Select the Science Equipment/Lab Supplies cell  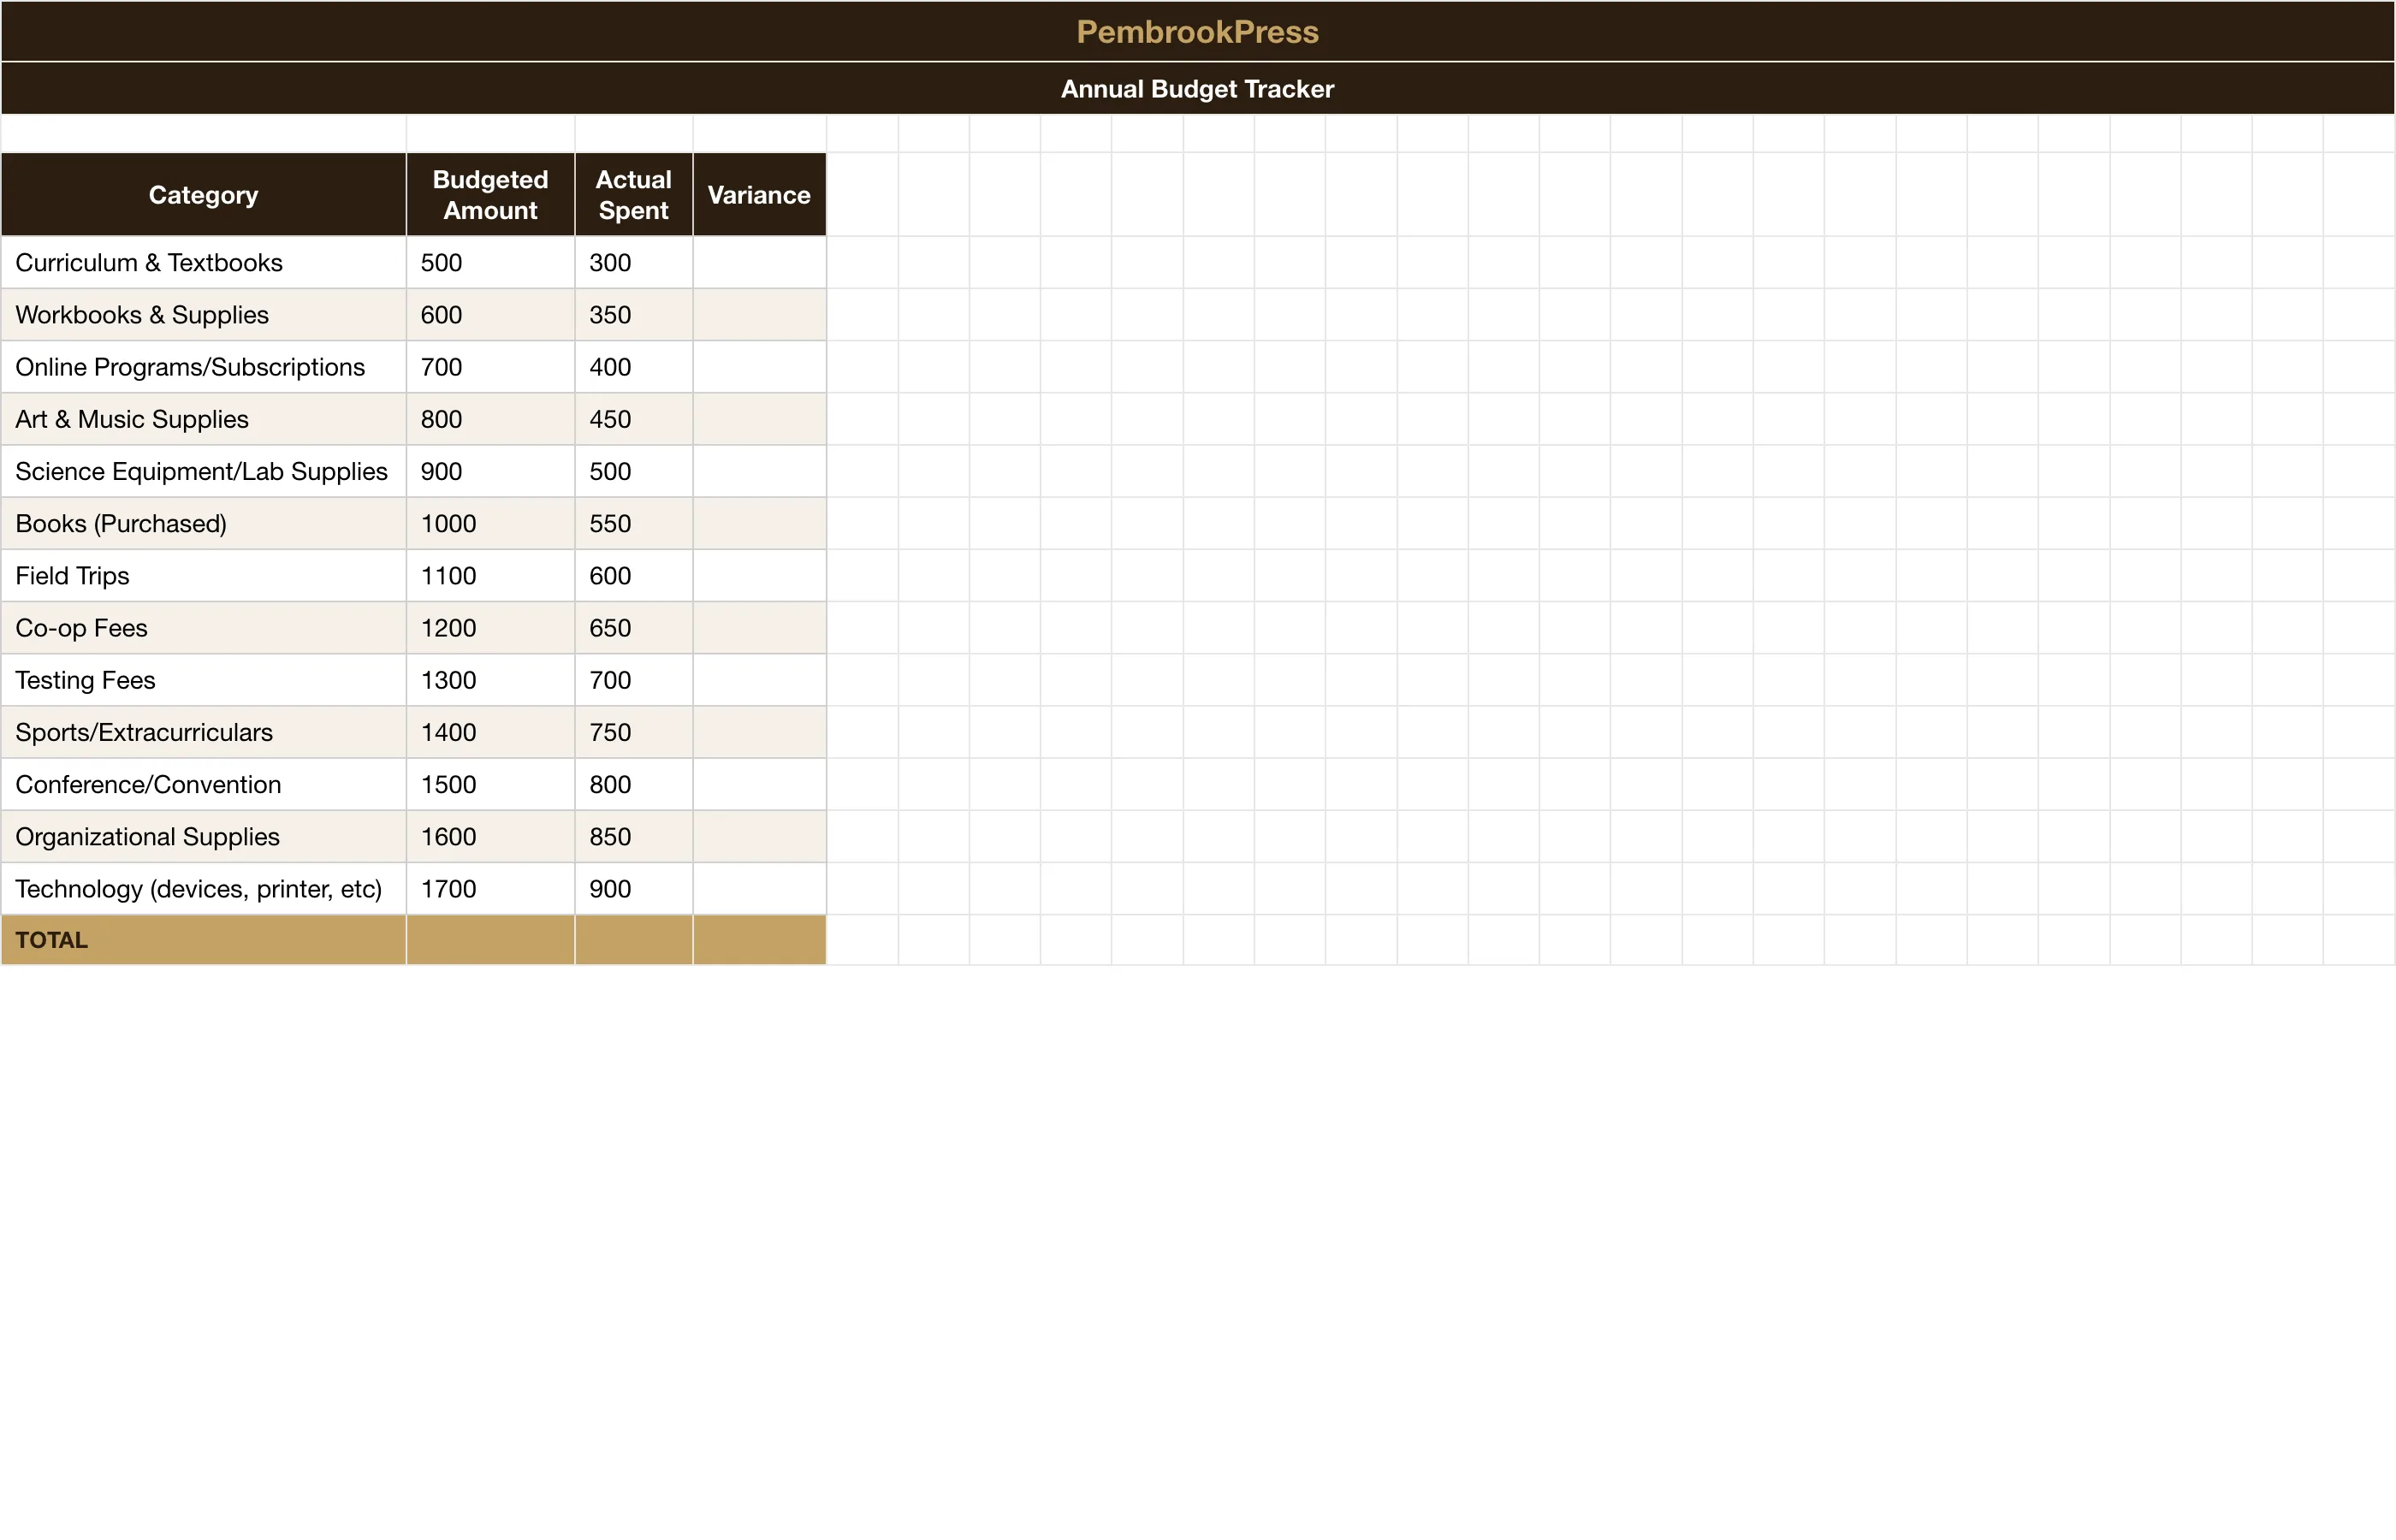pos(204,471)
